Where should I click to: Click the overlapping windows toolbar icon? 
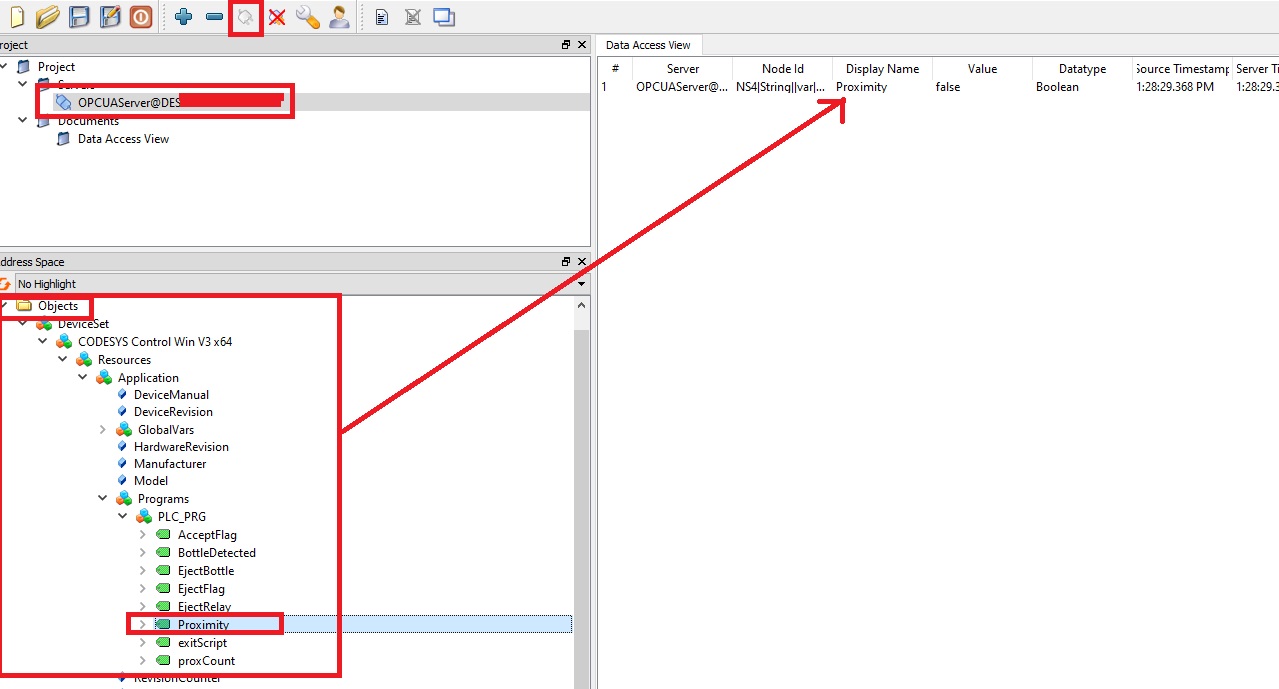click(444, 17)
